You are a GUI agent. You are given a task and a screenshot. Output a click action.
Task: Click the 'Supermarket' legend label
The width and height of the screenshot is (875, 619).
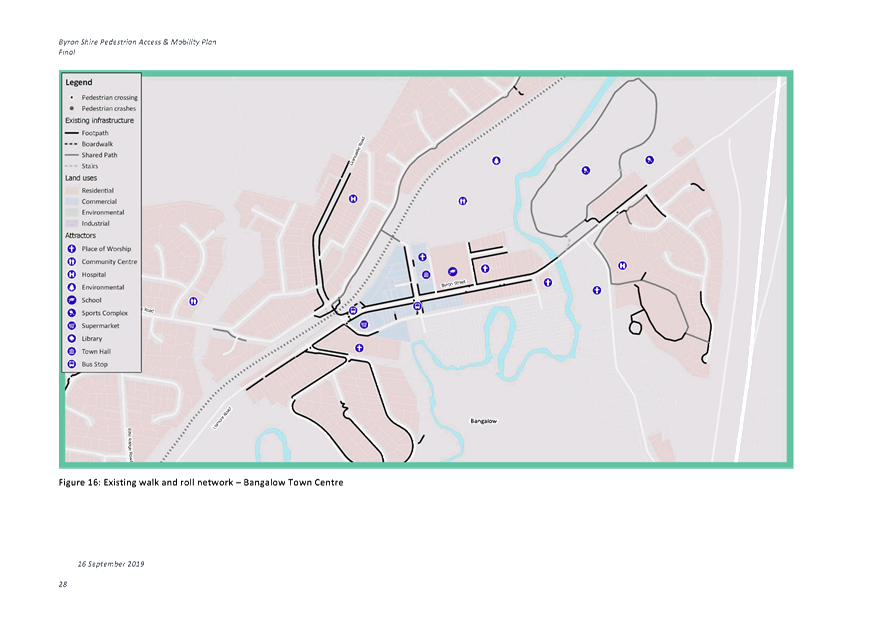pyautogui.click(x=100, y=326)
